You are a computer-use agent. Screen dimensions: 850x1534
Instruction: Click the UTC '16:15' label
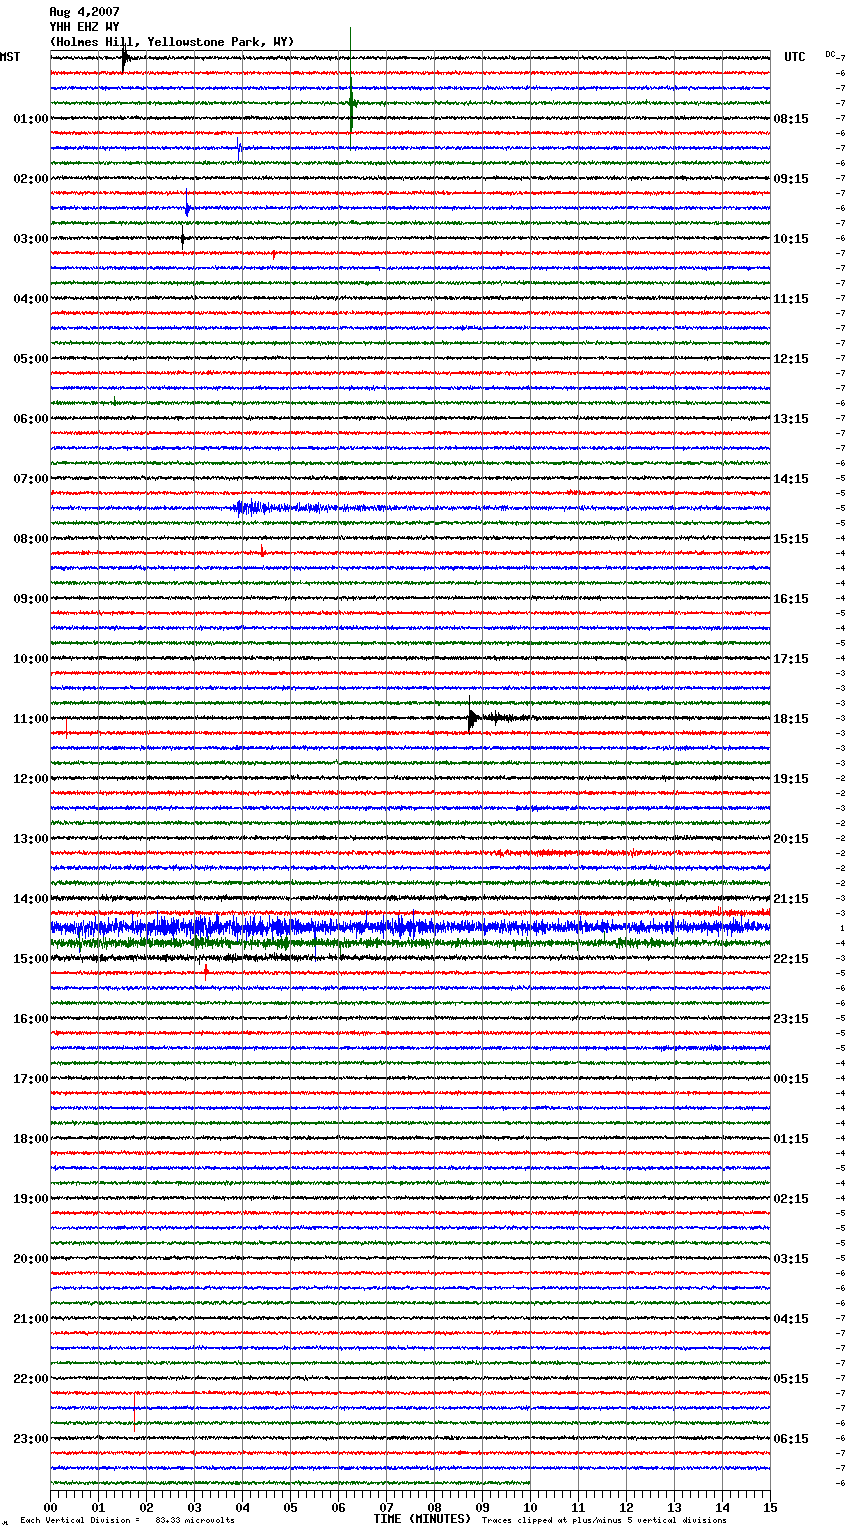791,599
